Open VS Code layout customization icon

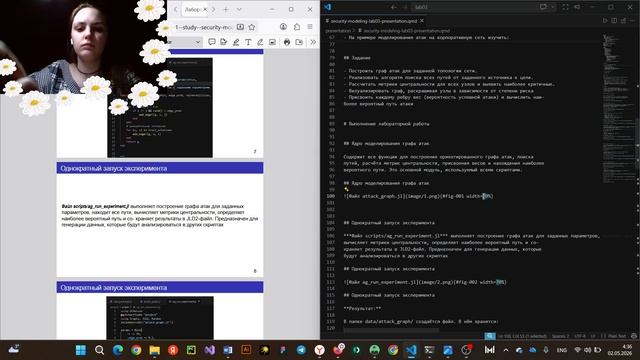[x=543, y=7]
